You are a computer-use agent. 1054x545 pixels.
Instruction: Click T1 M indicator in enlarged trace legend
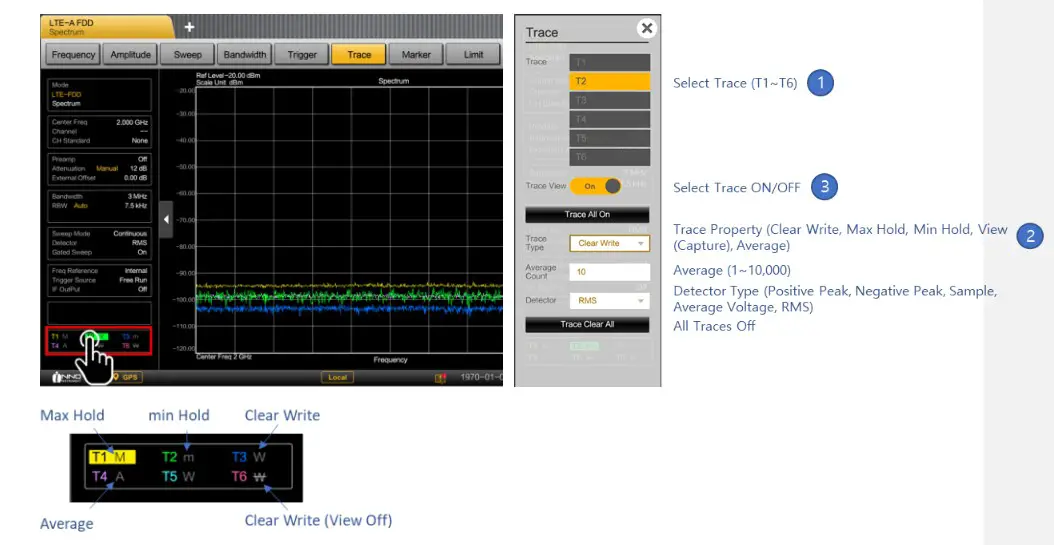pos(112,457)
